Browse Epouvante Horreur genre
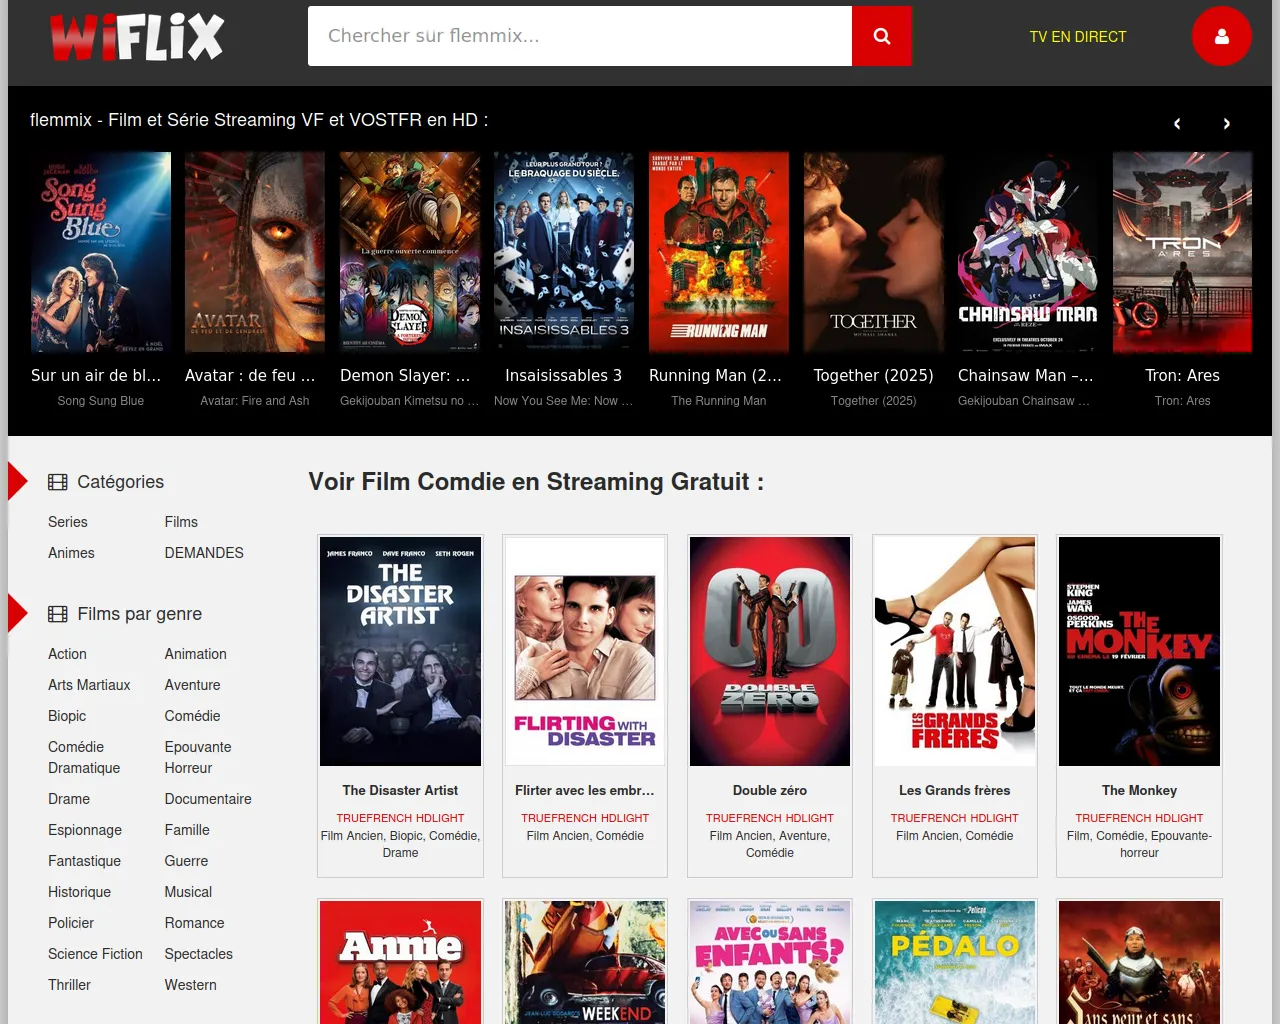Image resolution: width=1280 pixels, height=1024 pixels. click(x=198, y=757)
